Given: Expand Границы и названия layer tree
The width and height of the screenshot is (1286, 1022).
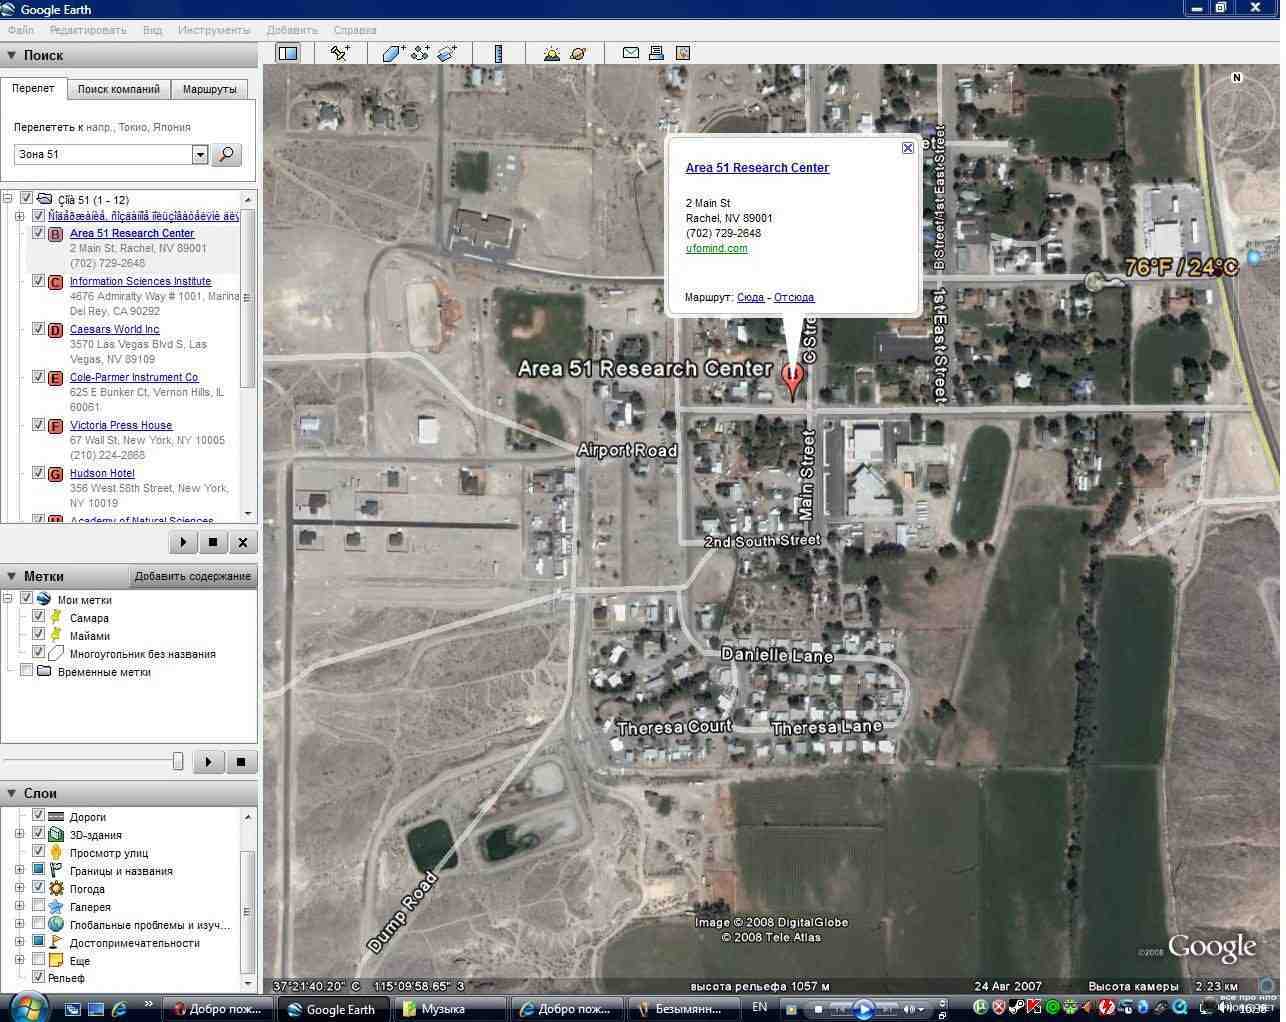Looking at the screenshot, I should click(x=19, y=870).
